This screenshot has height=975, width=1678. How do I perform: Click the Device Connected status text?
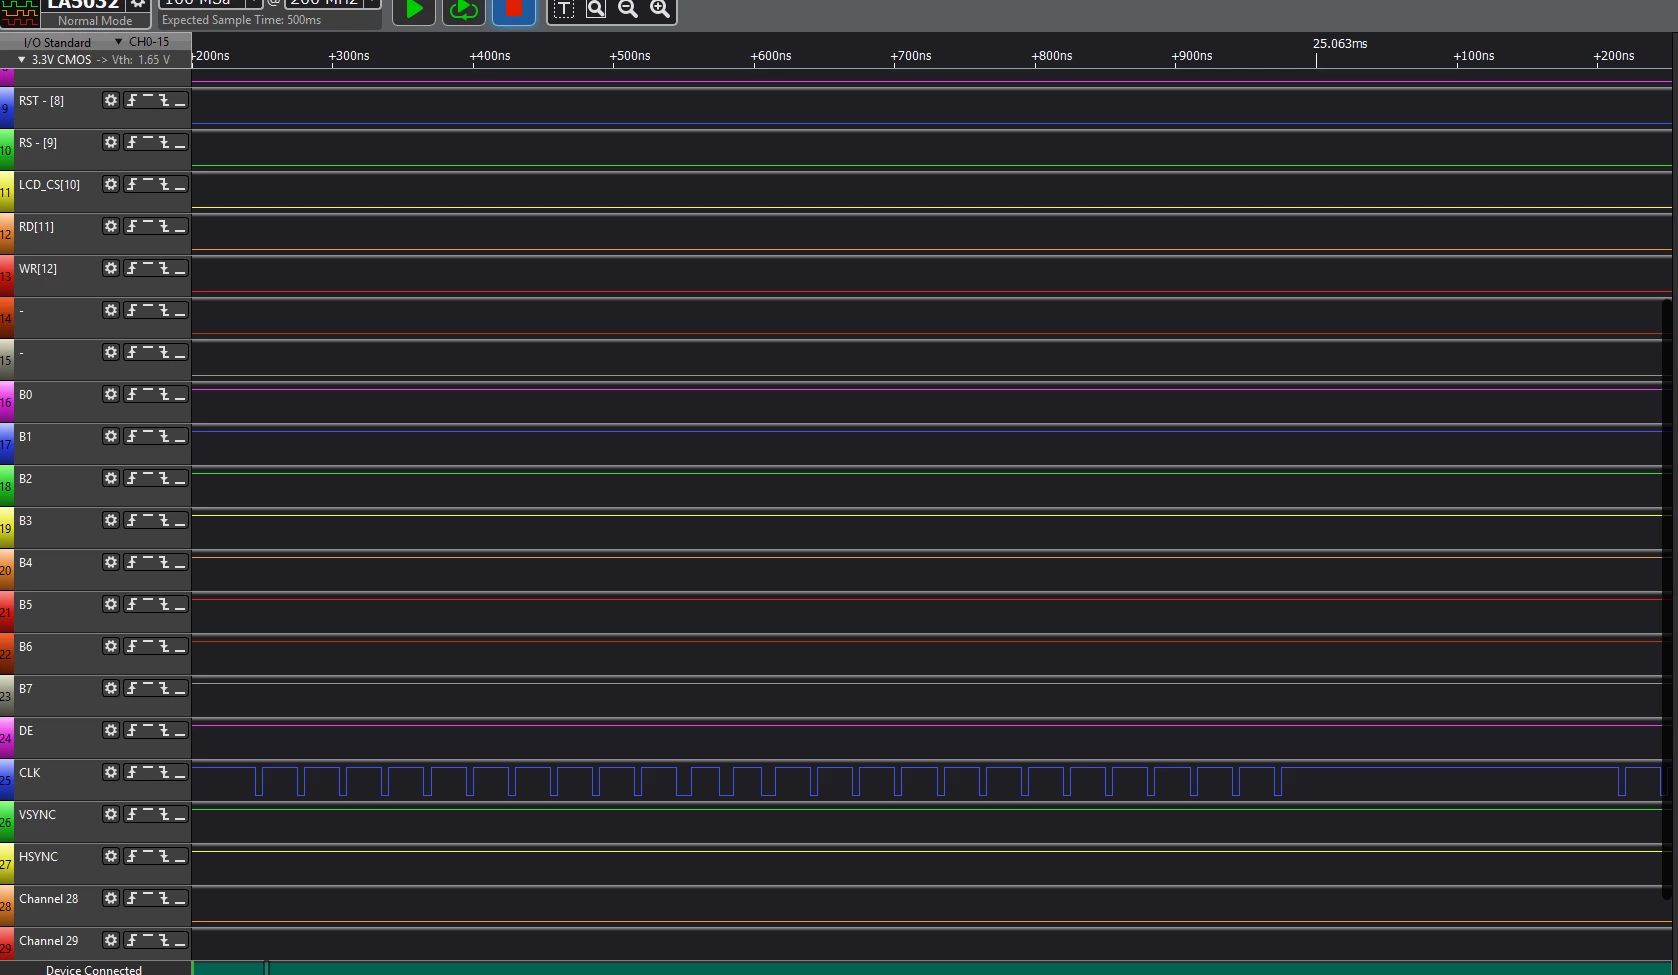click(94, 969)
